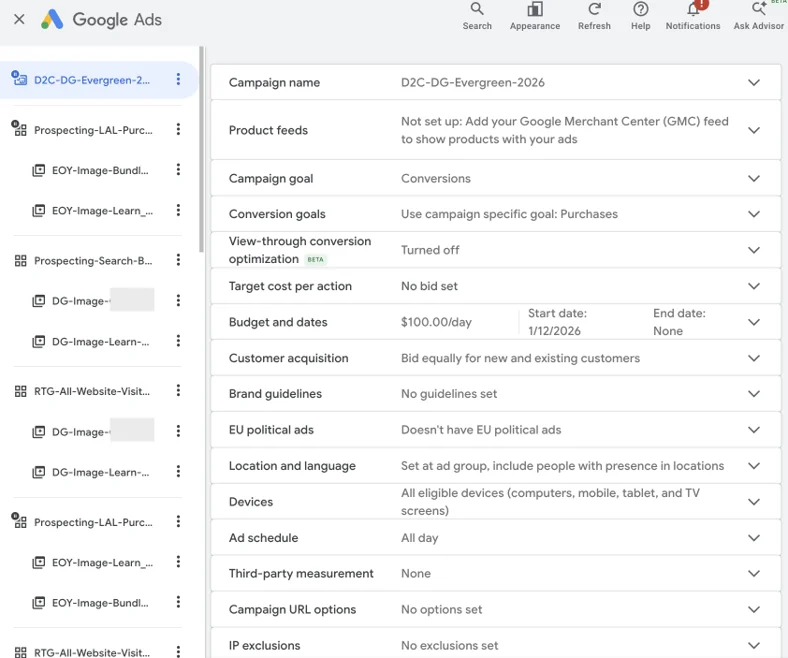Click the 'Campaign URL options' label
This screenshot has width=788, height=658.
[292, 609]
